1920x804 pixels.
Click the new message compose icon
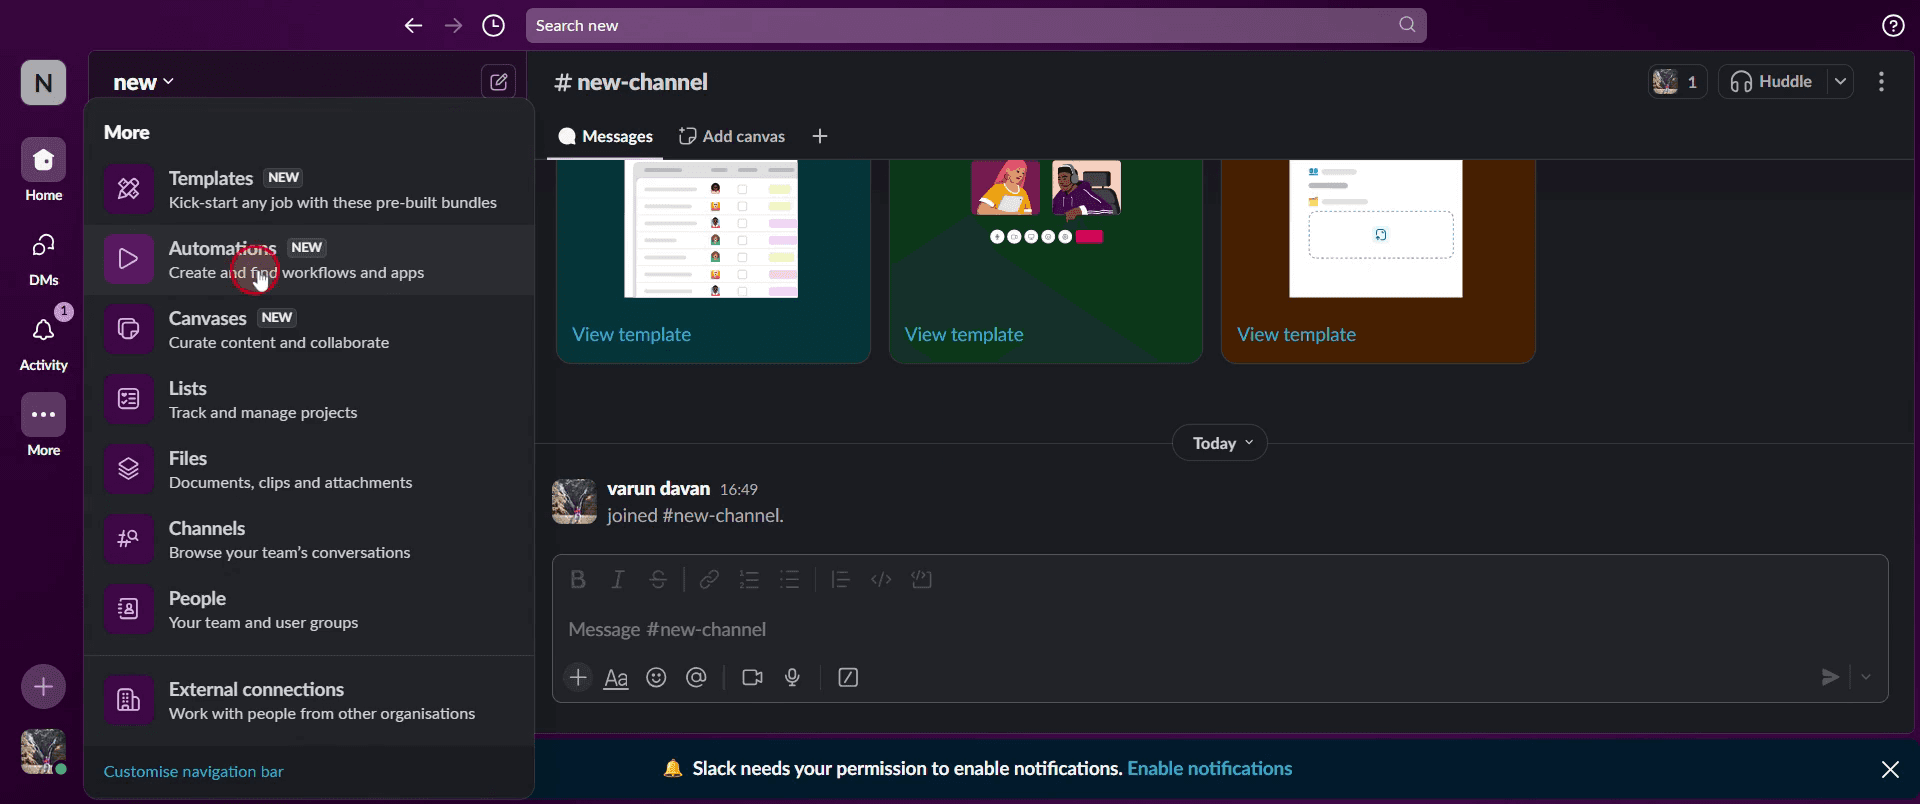[498, 81]
